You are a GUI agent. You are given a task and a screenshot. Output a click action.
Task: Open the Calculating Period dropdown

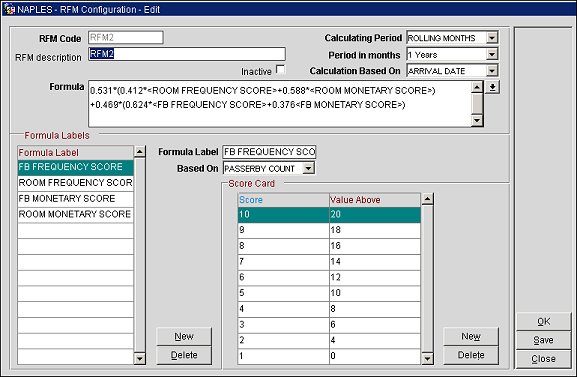pos(492,38)
